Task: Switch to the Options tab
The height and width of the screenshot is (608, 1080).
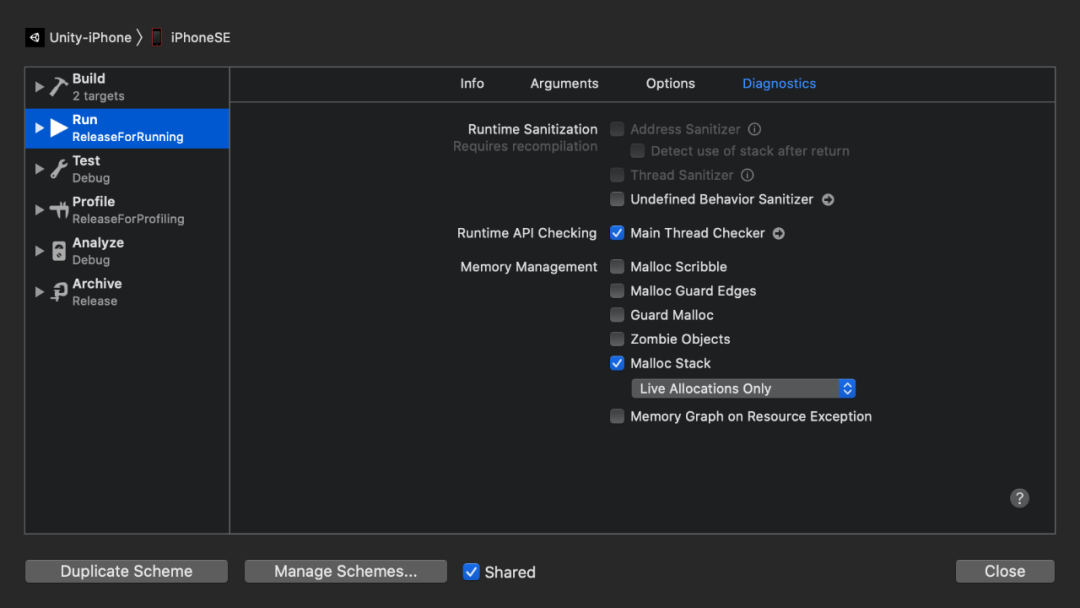Action: click(x=670, y=84)
